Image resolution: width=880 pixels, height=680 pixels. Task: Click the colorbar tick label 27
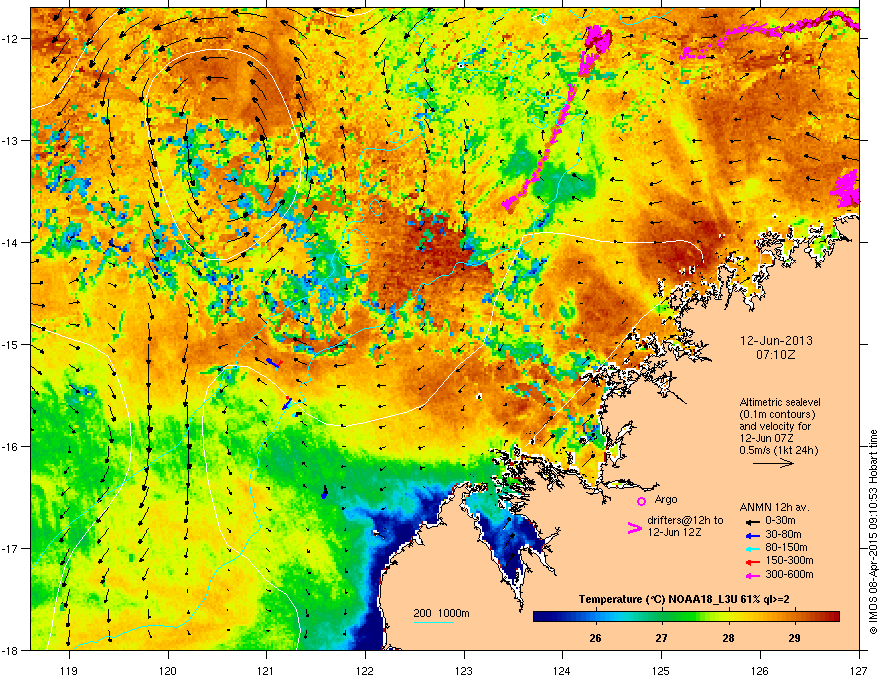pyautogui.click(x=662, y=638)
